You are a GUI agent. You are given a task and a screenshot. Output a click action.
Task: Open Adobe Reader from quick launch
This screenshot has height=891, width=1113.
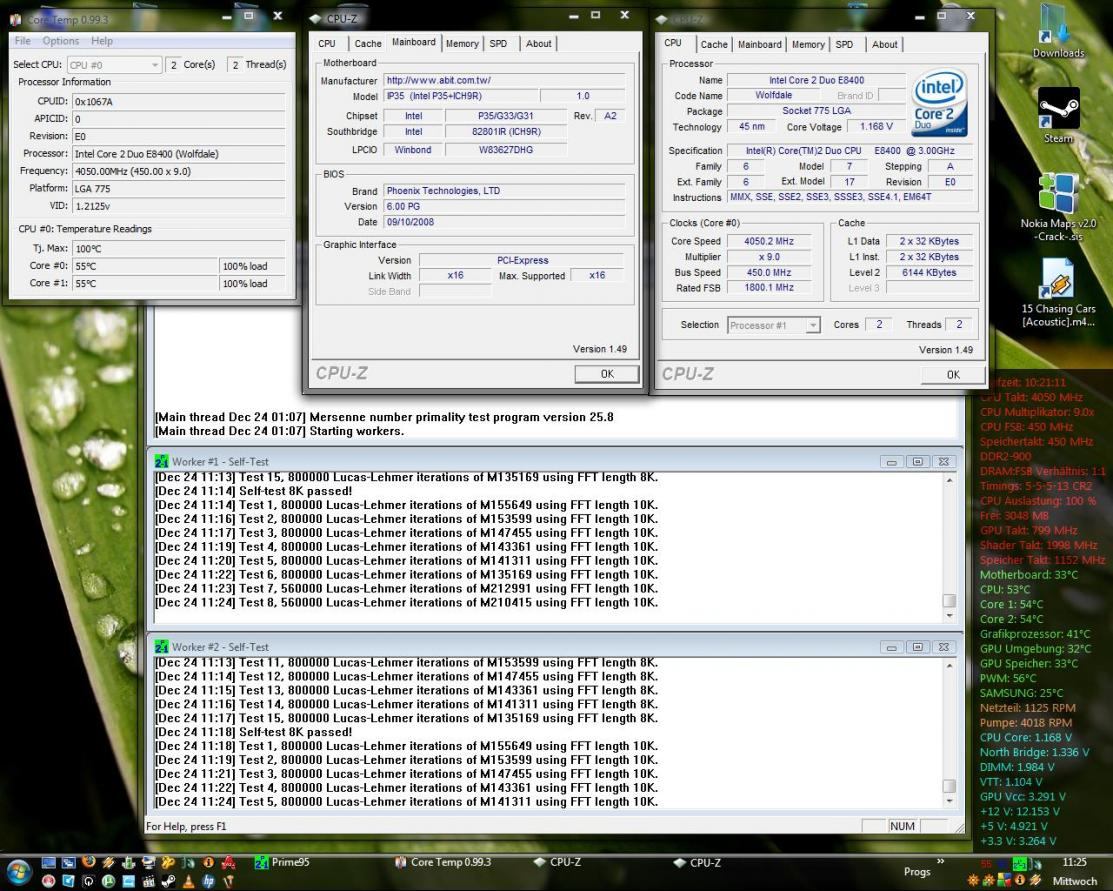[x=228, y=863]
